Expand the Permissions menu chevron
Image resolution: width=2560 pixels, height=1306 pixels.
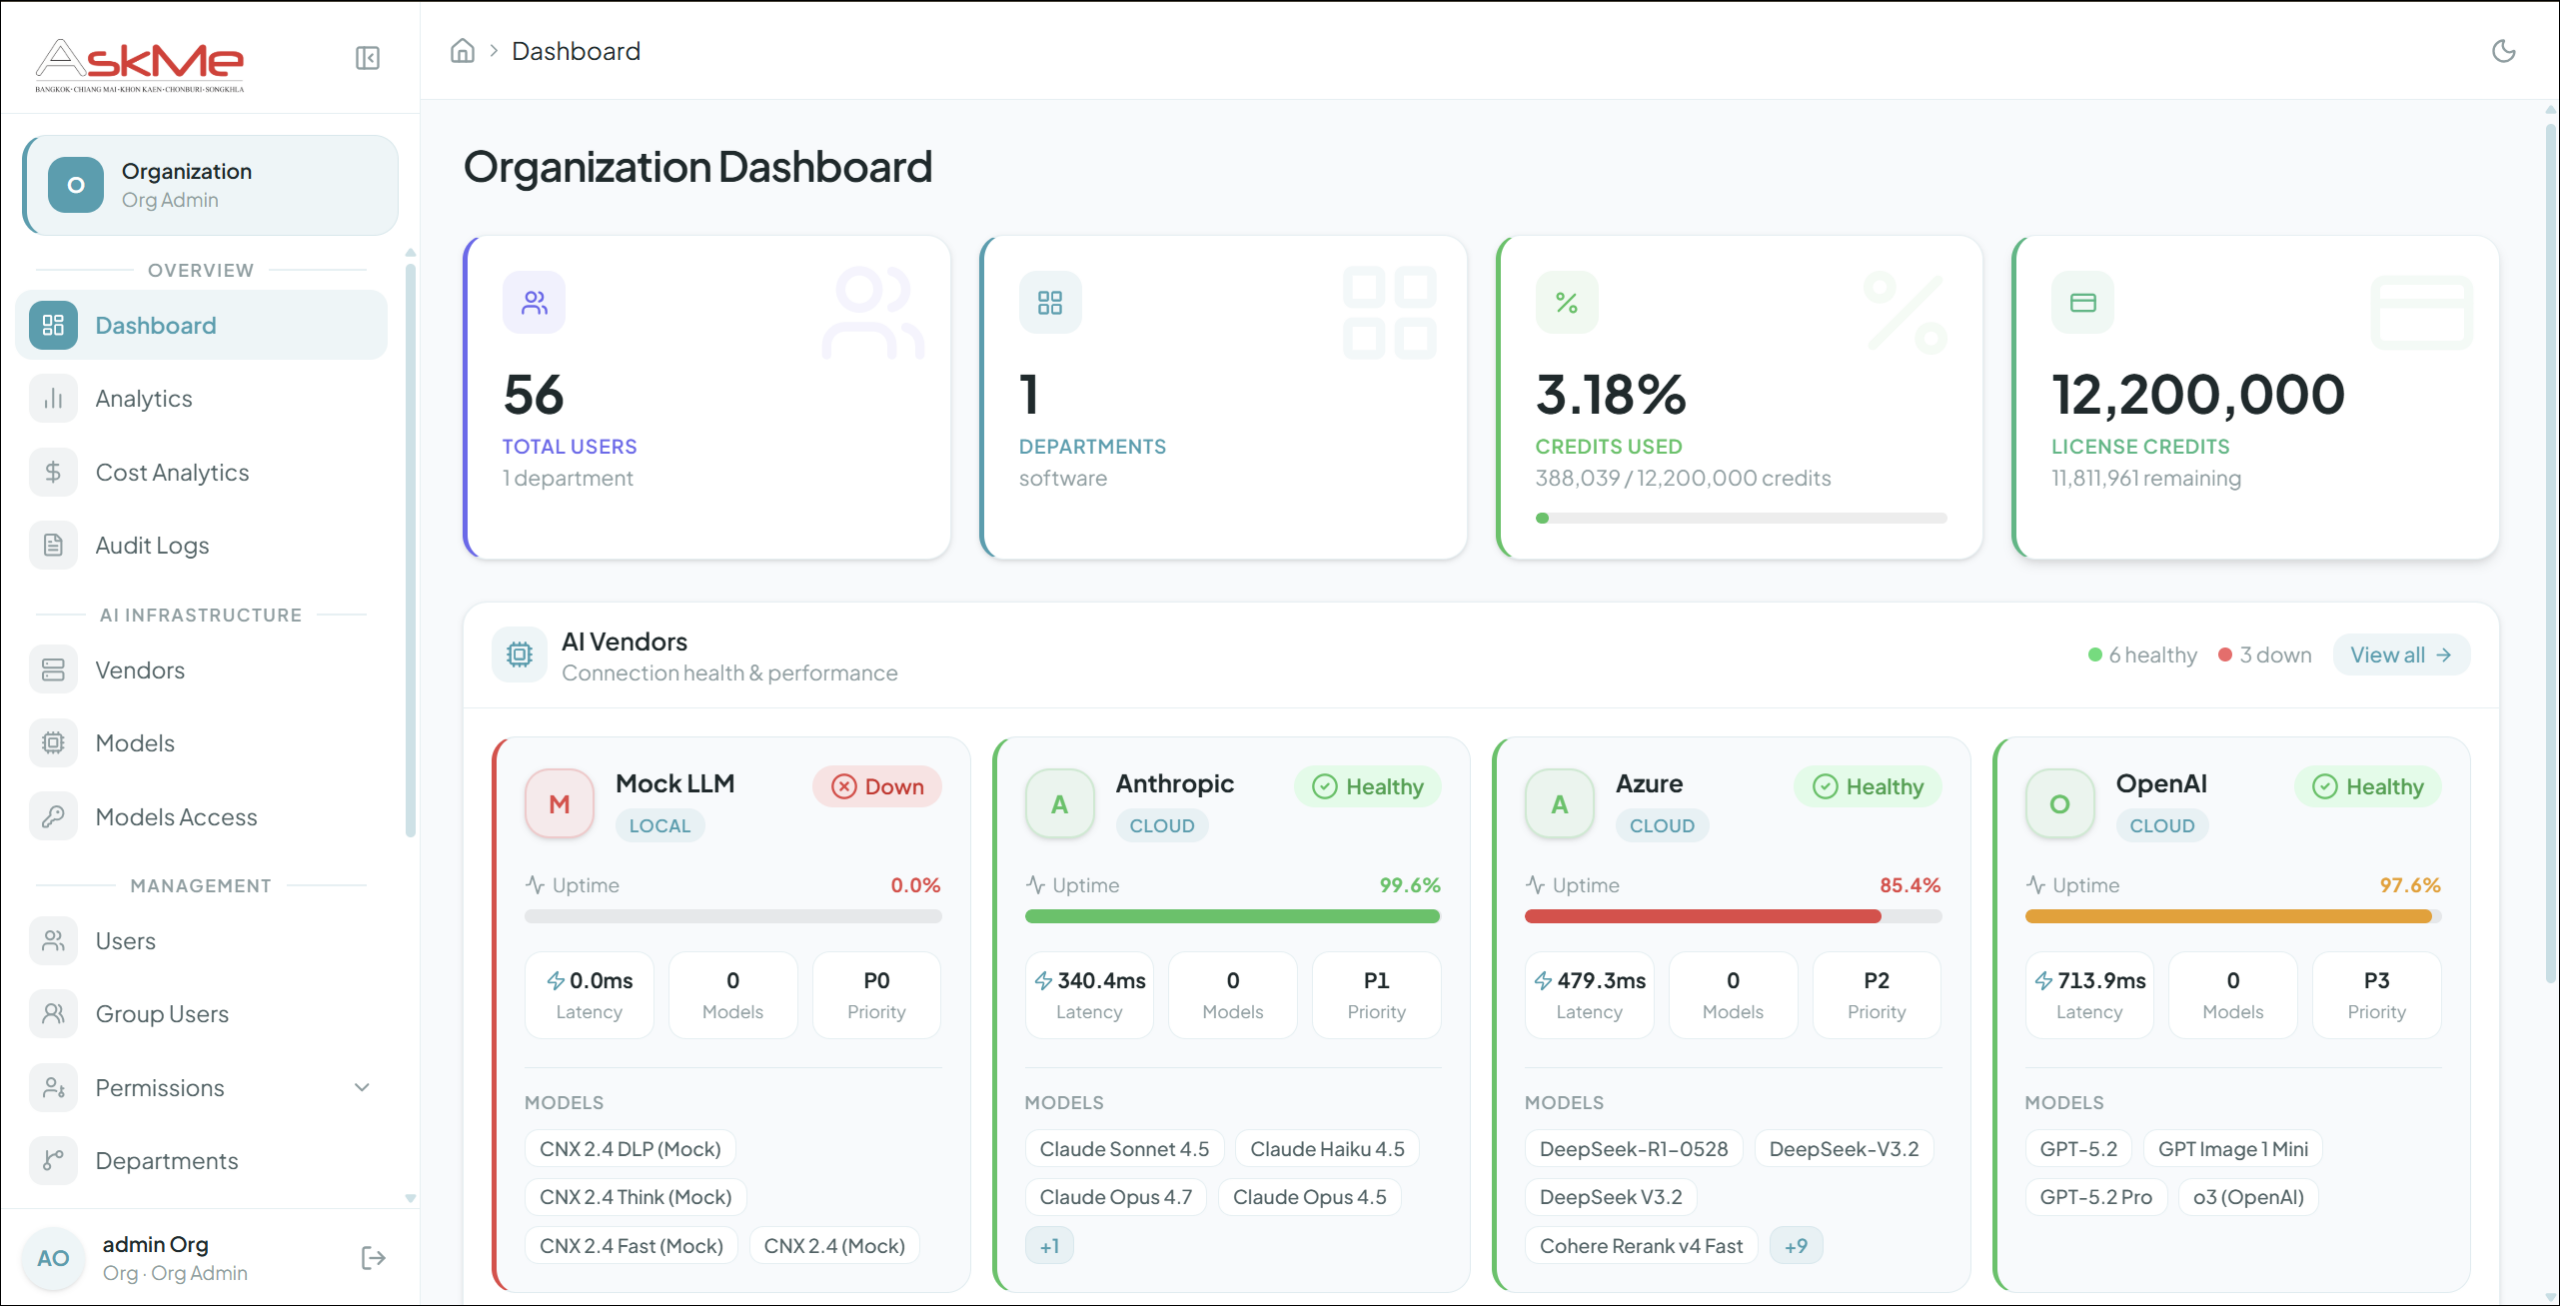(x=362, y=1088)
